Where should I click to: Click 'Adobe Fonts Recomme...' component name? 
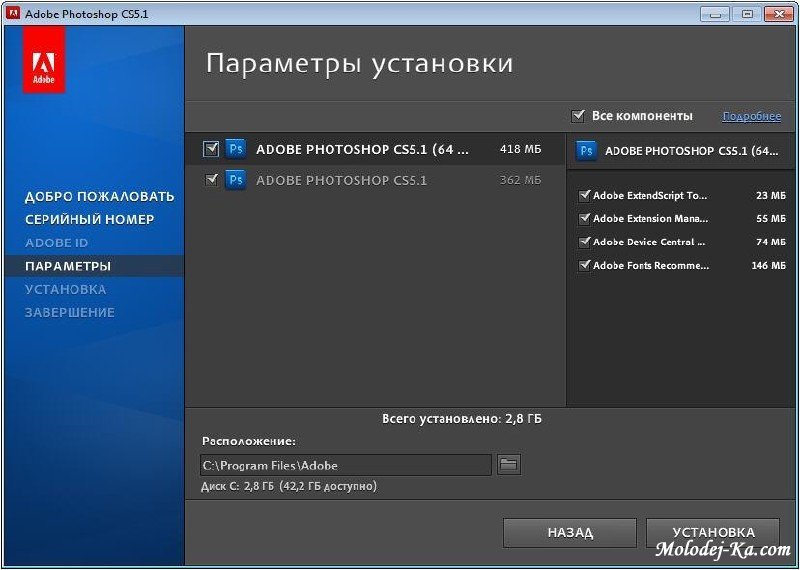click(x=651, y=265)
